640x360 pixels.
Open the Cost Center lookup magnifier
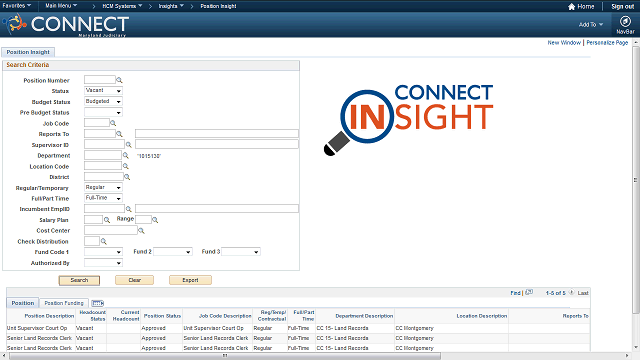click(x=141, y=231)
